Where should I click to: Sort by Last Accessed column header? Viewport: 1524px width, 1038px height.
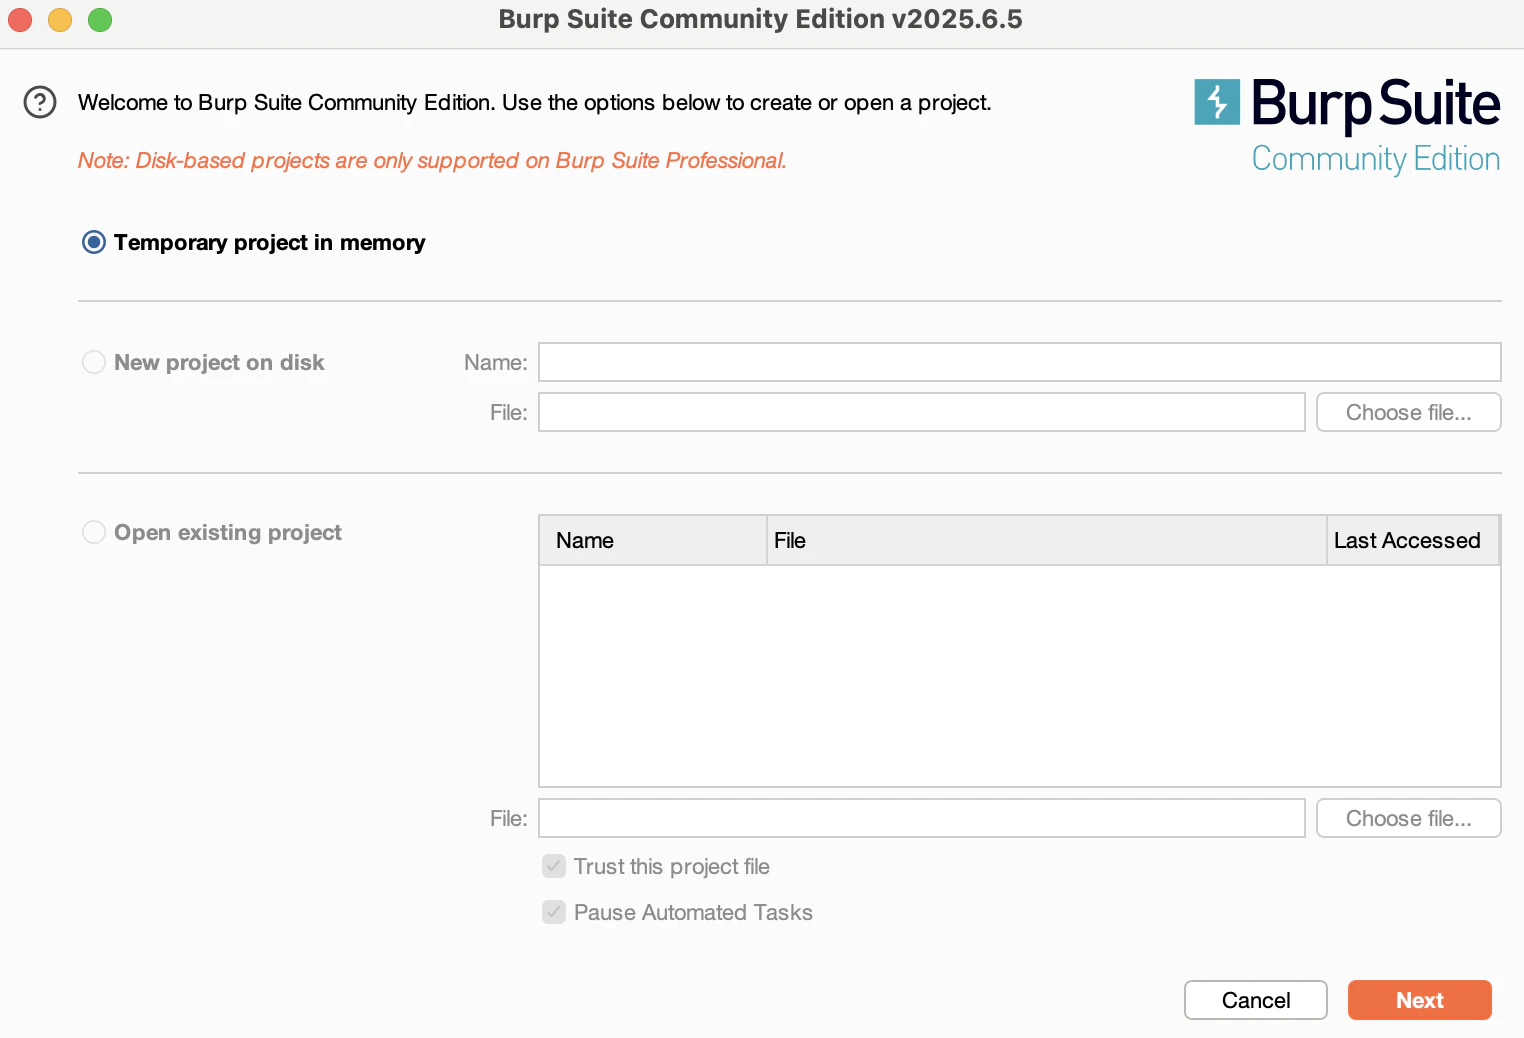point(1413,540)
